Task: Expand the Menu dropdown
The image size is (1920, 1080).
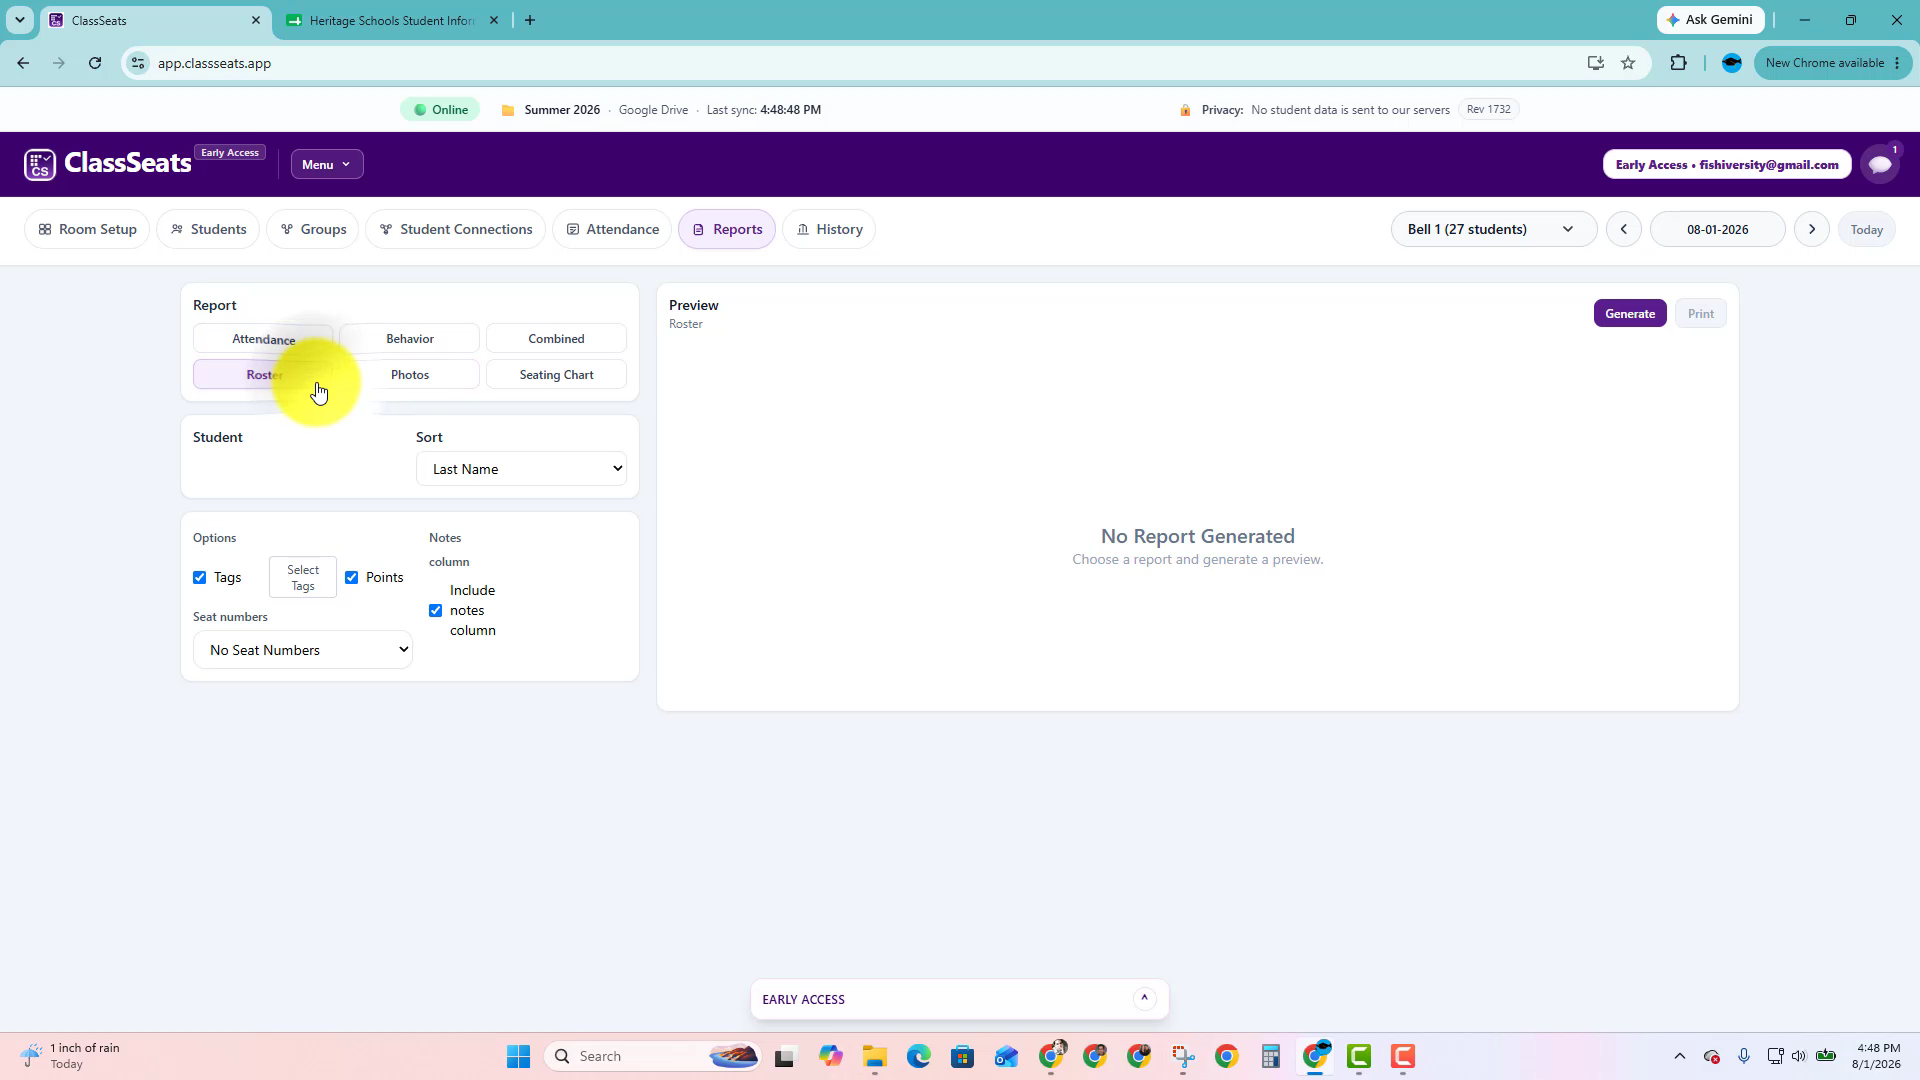Action: (327, 165)
